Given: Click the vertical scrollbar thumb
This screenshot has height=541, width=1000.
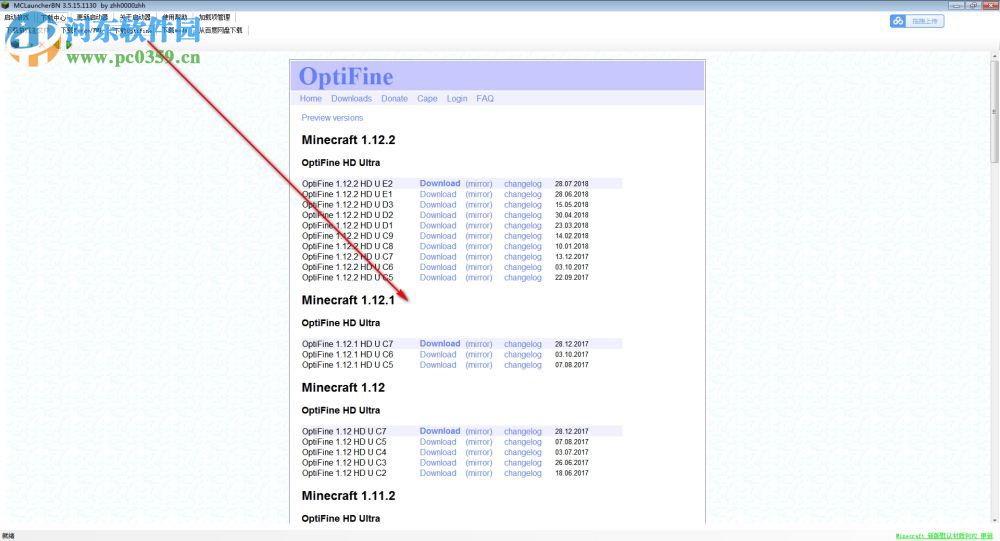Looking at the screenshot, I should [x=994, y=112].
